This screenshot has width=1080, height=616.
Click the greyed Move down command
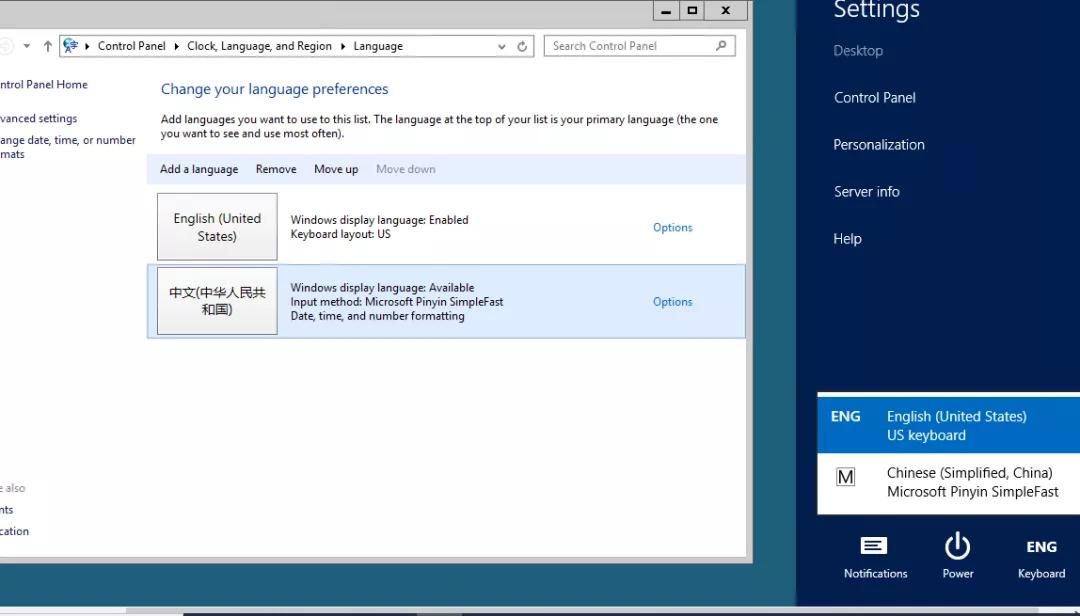coord(406,170)
